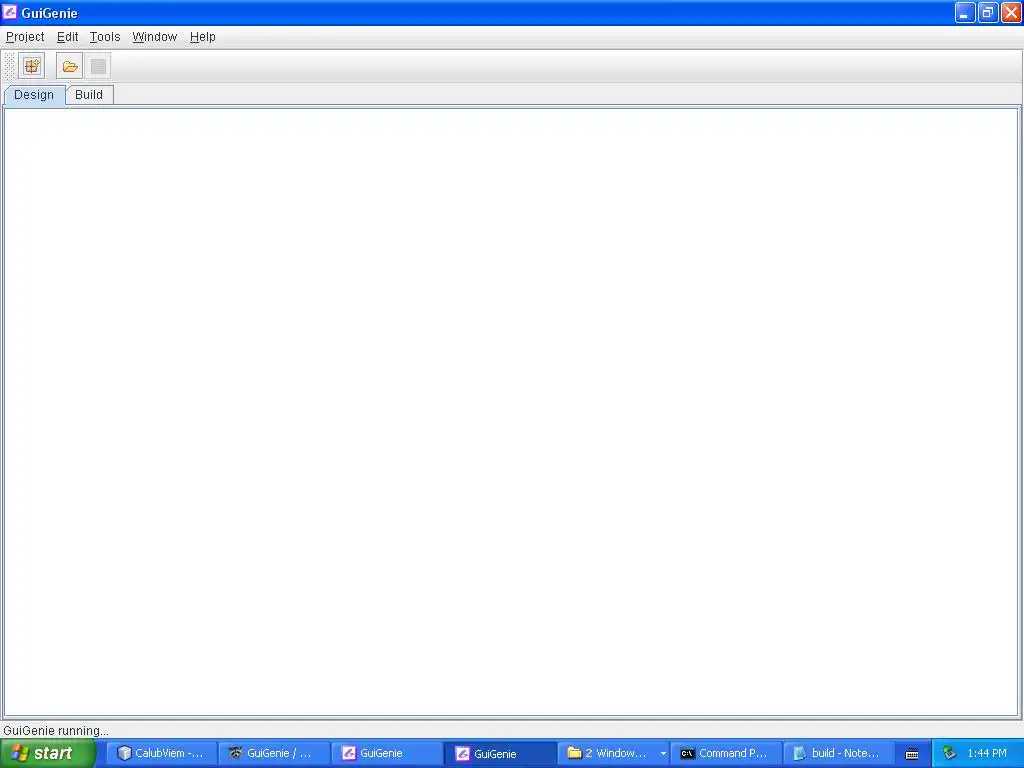Open the Tools menu
Image resolution: width=1024 pixels, height=768 pixels.
click(x=105, y=37)
